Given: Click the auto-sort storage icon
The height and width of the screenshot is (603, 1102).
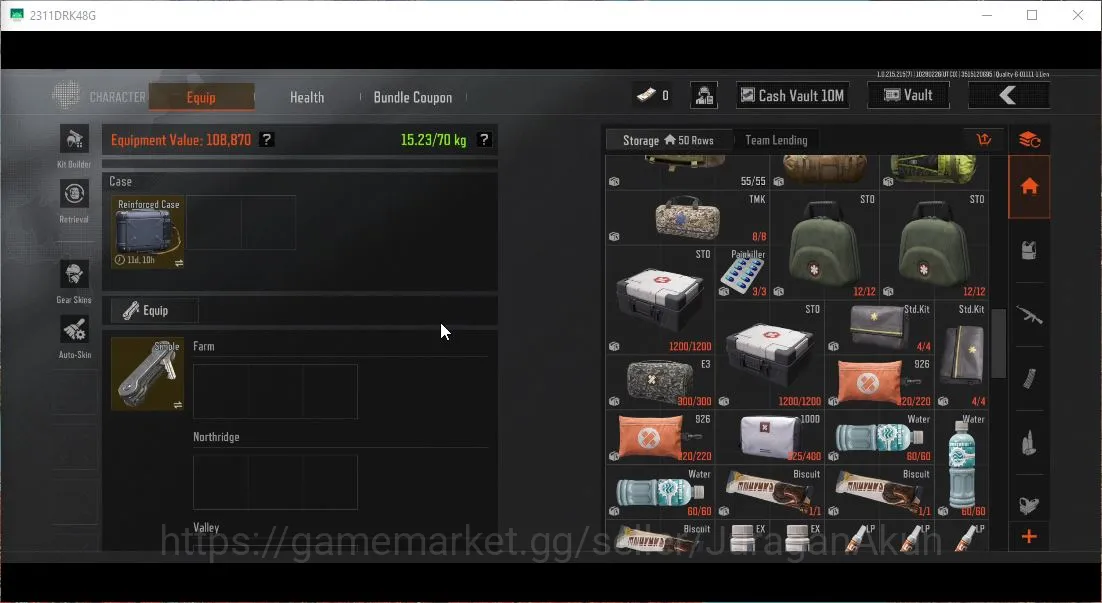Looking at the screenshot, I should tap(983, 140).
